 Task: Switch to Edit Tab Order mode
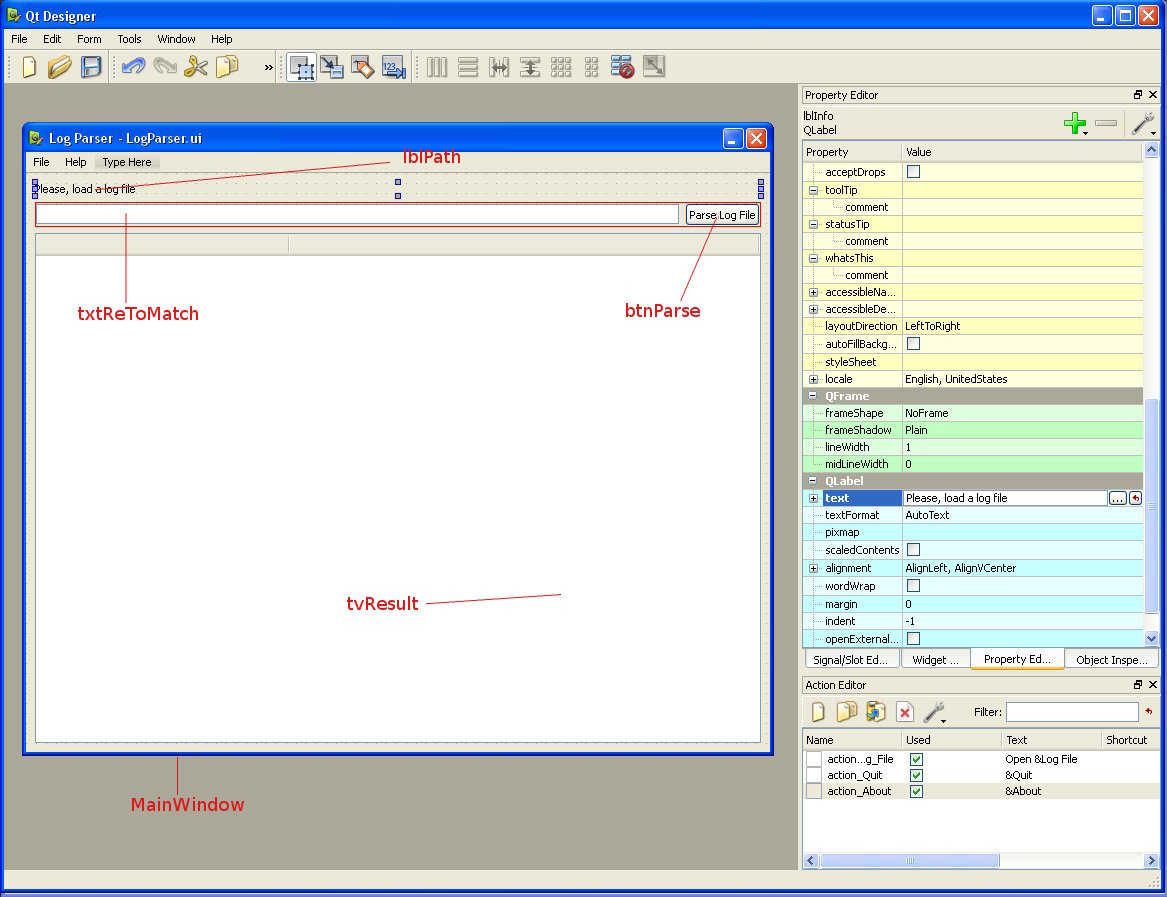click(x=393, y=67)
